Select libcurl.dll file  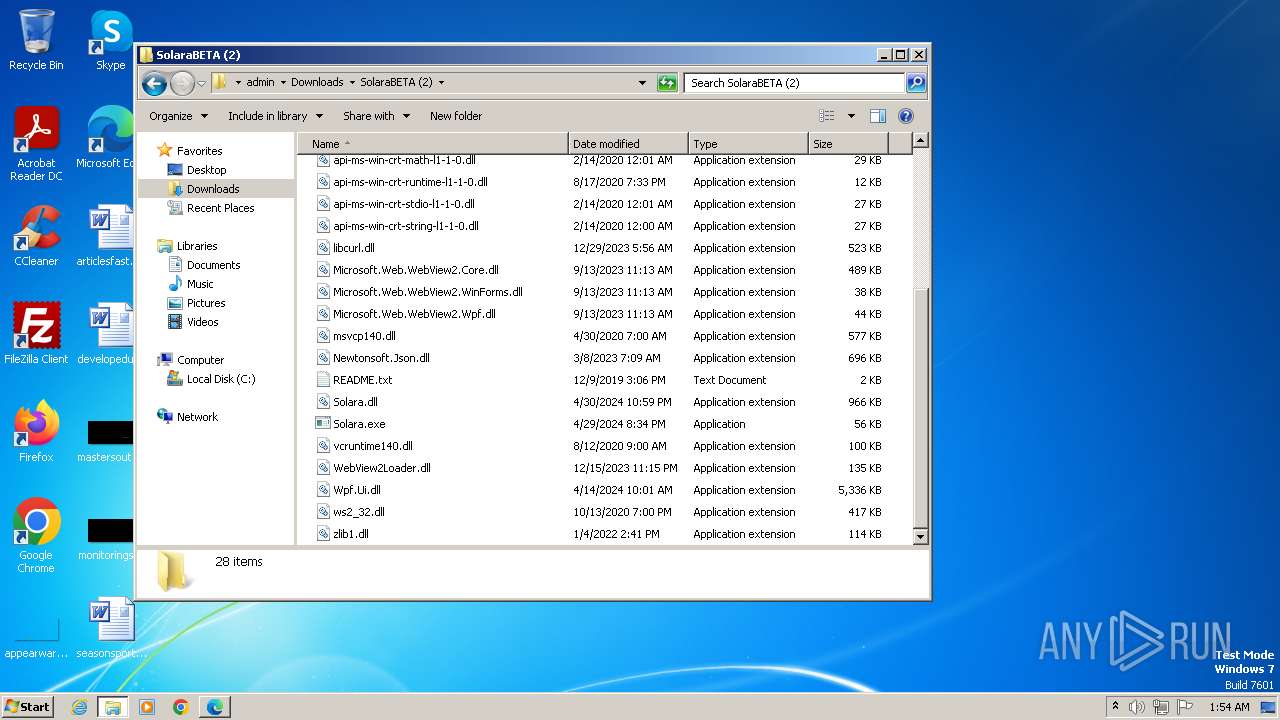354,248
